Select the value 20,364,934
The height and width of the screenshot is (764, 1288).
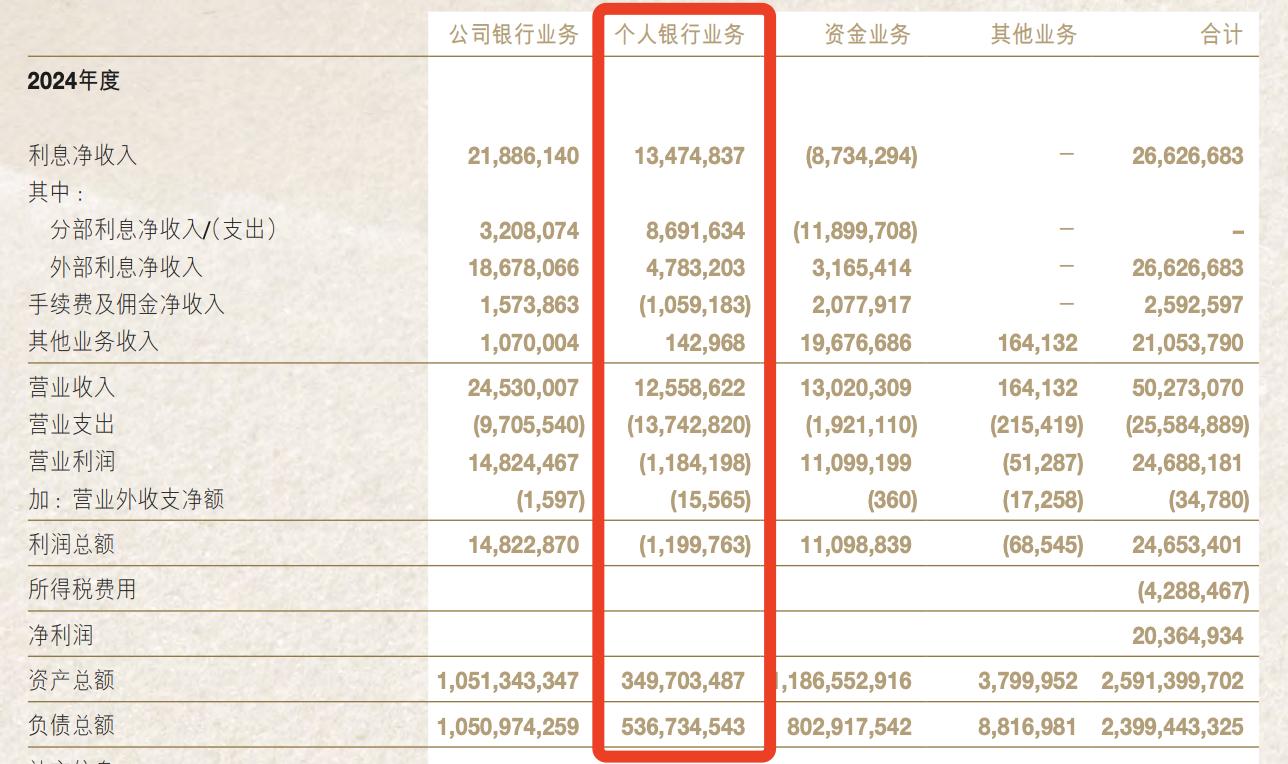coord(1188,636)
